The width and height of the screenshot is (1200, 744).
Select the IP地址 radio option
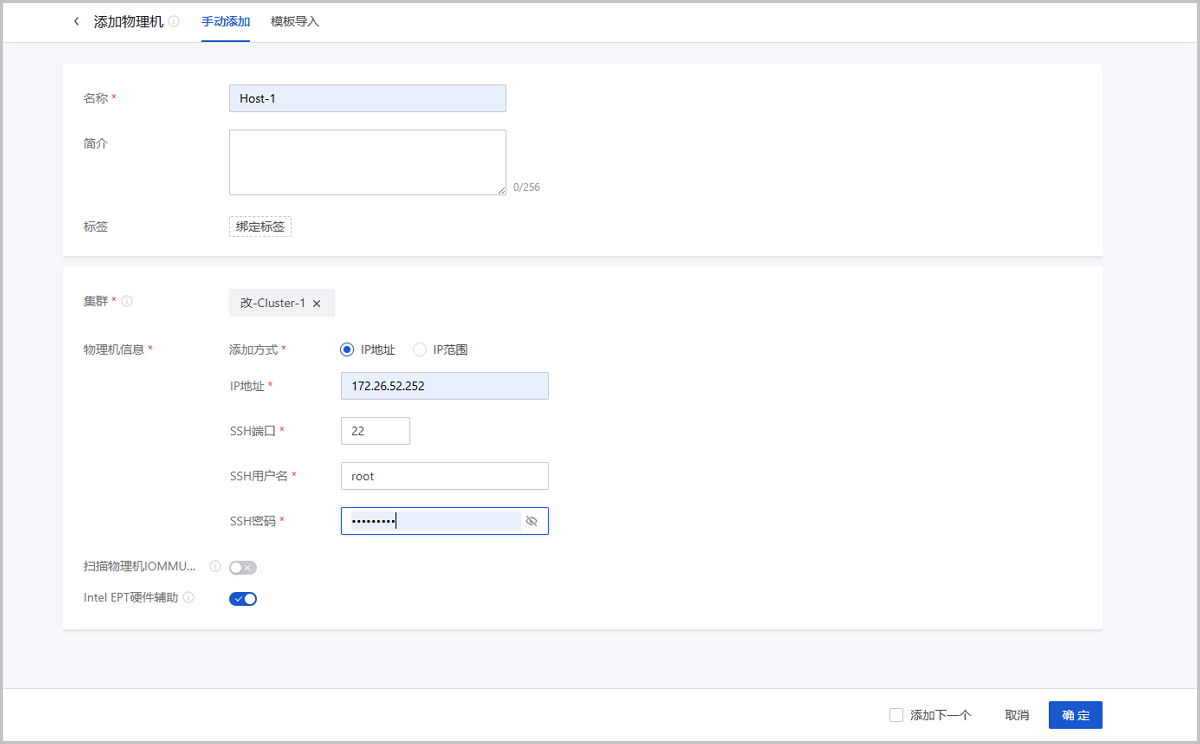(347, 350)
